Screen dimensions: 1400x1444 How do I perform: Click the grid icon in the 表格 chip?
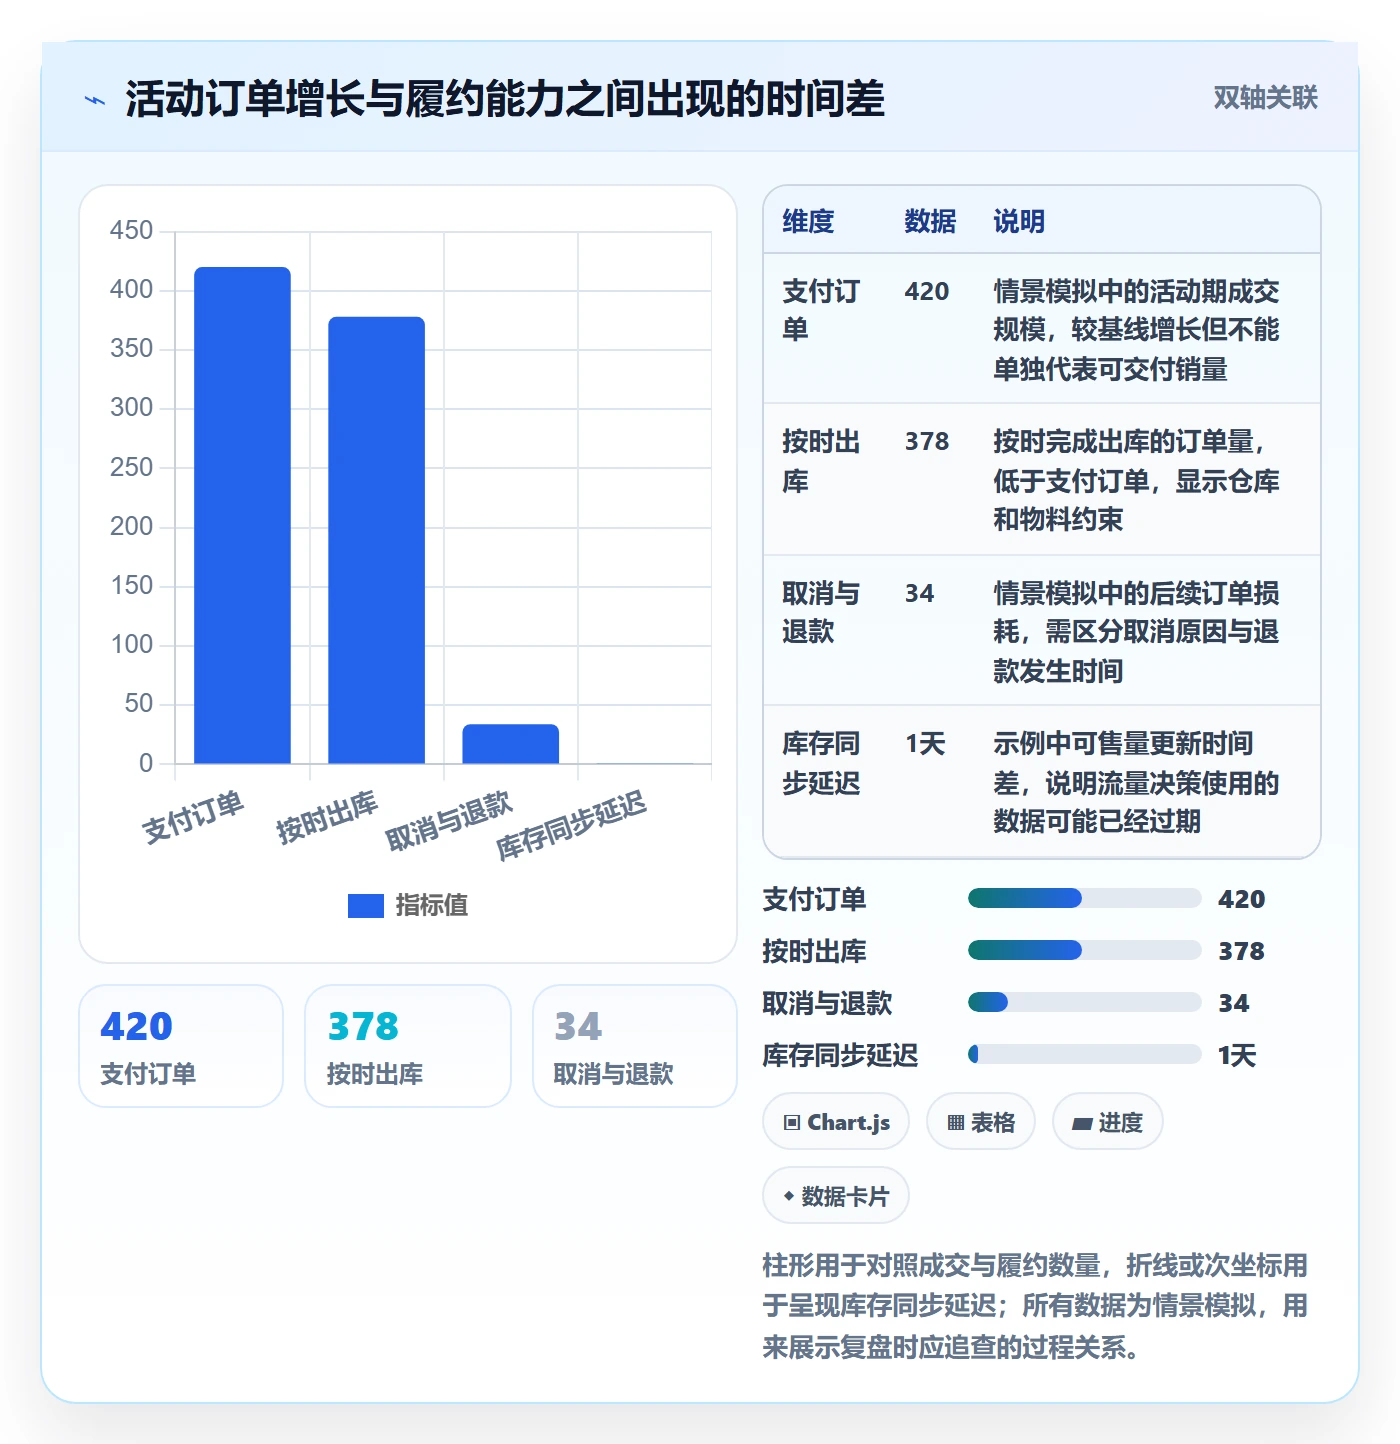point(956,1123)
